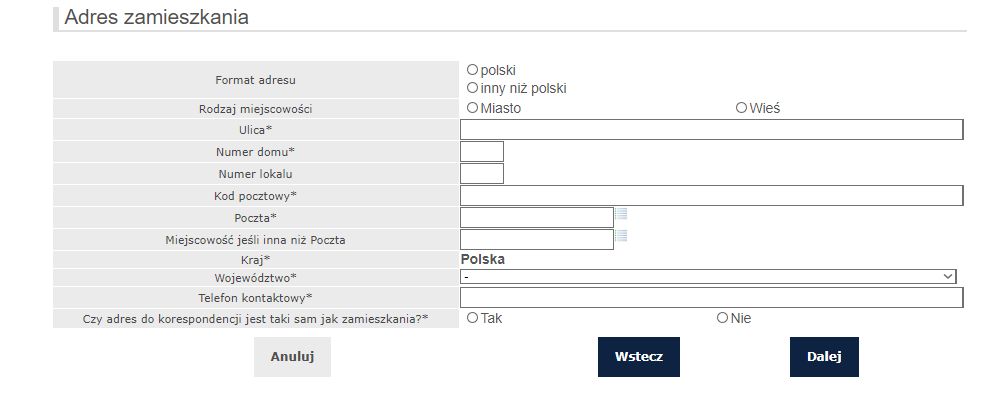Click the Województwo dropdown arrow
The height and width of the screenshot is (397, 996).
[x=948, y=276]
